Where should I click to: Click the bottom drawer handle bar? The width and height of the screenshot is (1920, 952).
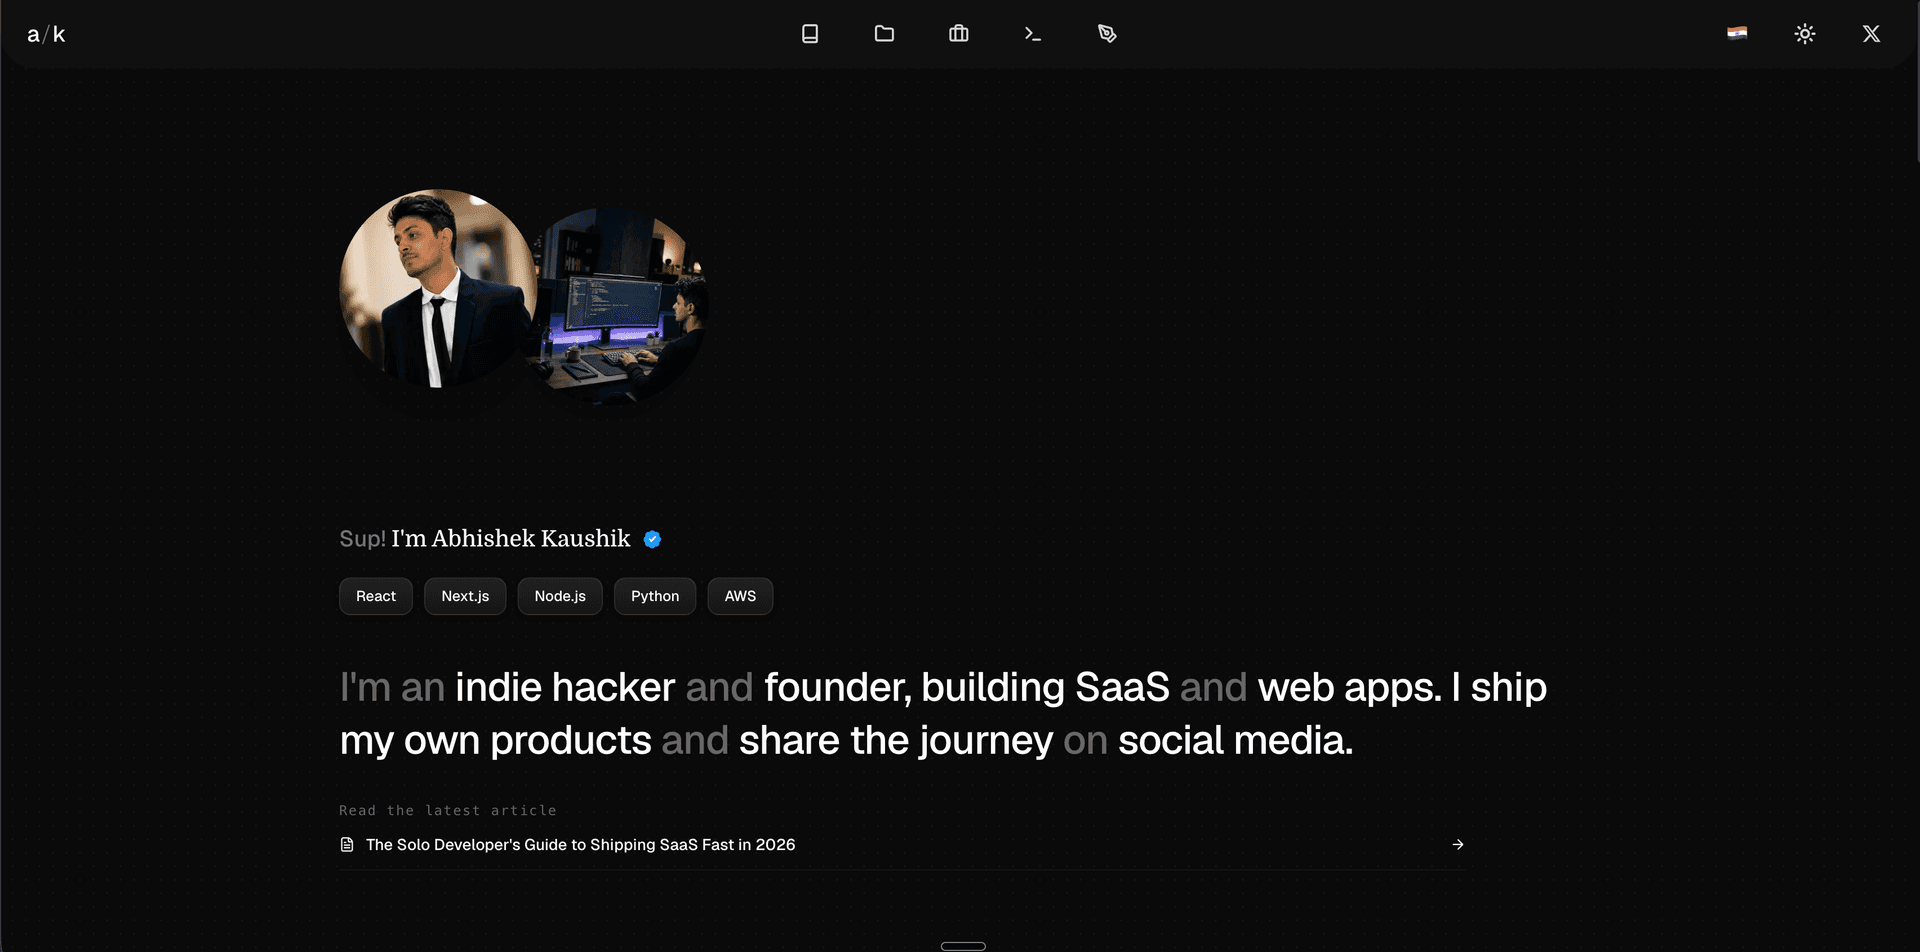point(963,946)
